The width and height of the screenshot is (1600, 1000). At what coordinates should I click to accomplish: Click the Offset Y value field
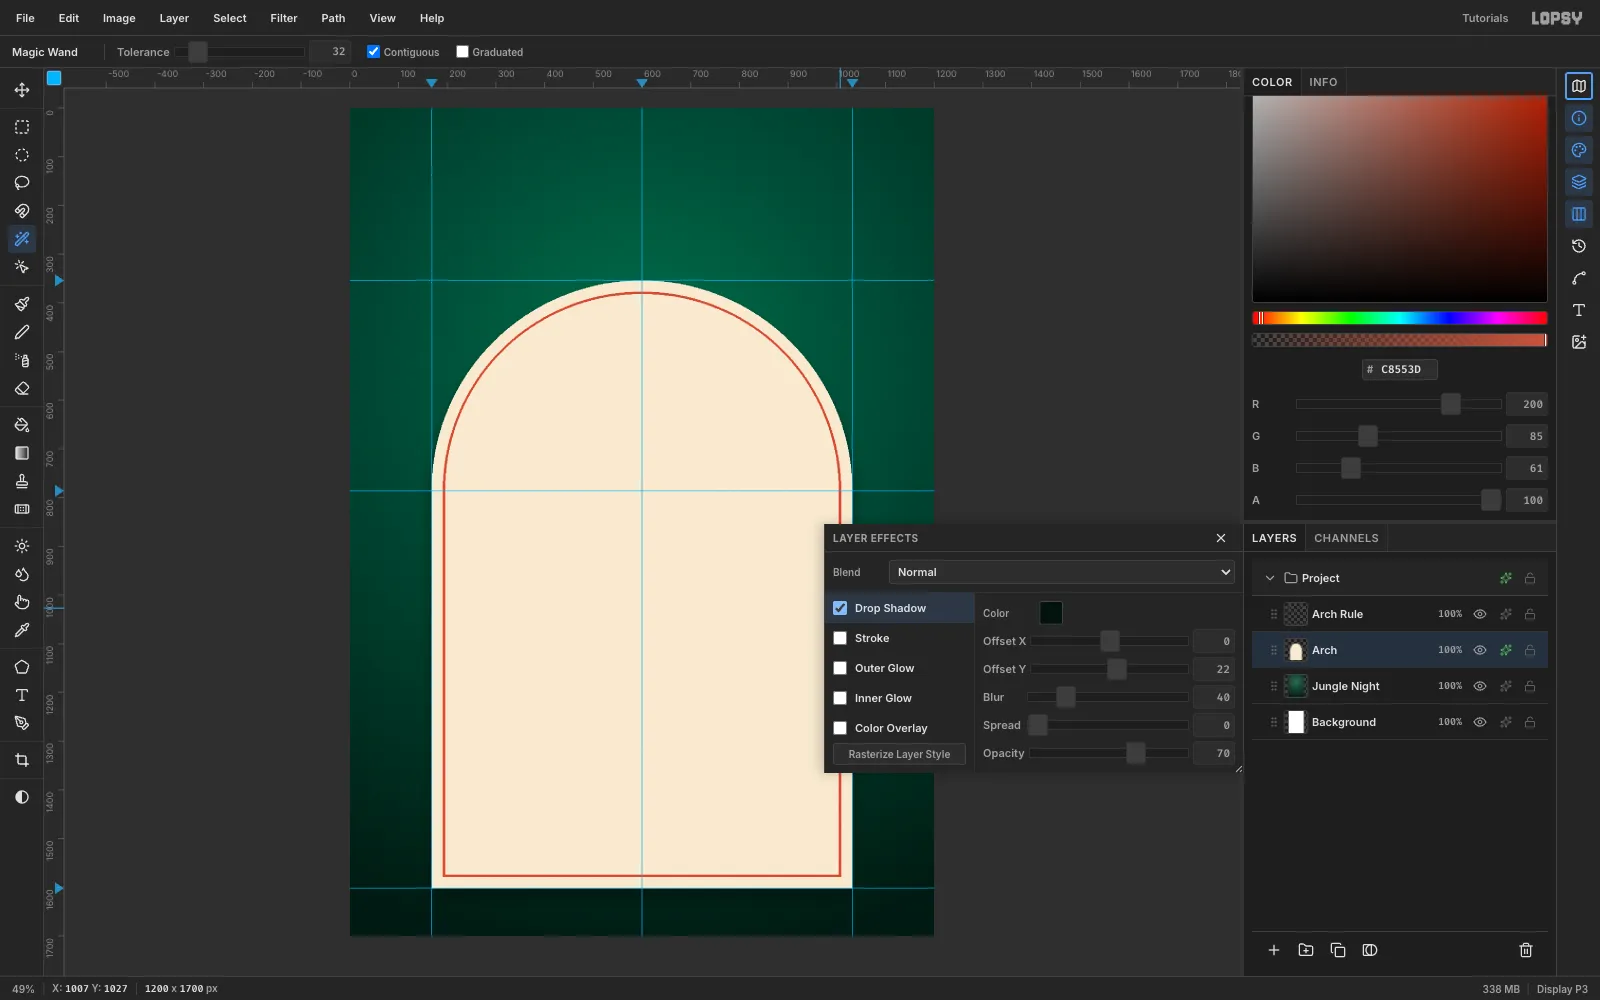[x=1214, y=669]
